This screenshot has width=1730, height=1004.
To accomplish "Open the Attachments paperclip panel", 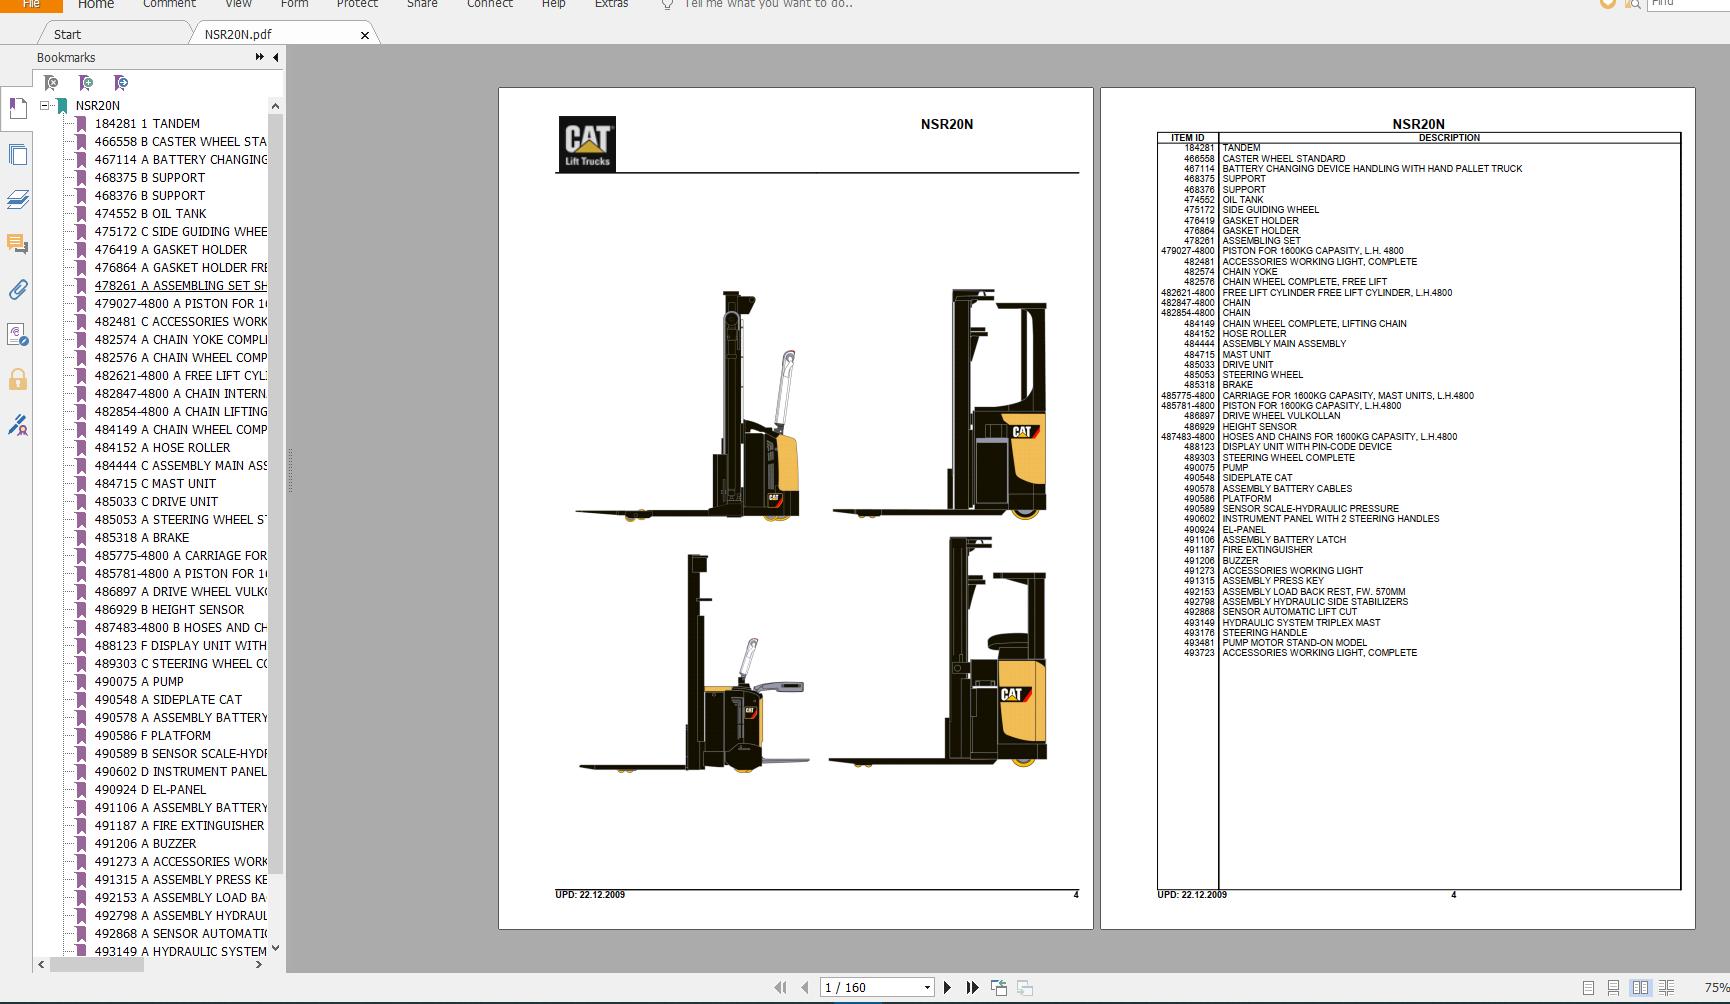I will (17, 290).
